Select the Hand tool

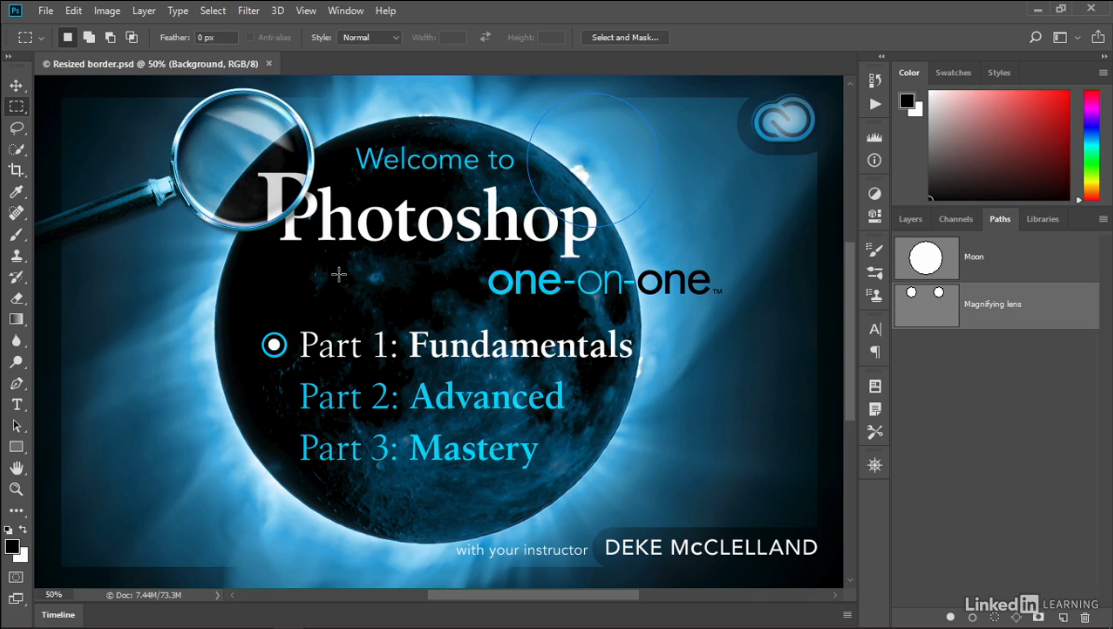(x=16, y=468)
